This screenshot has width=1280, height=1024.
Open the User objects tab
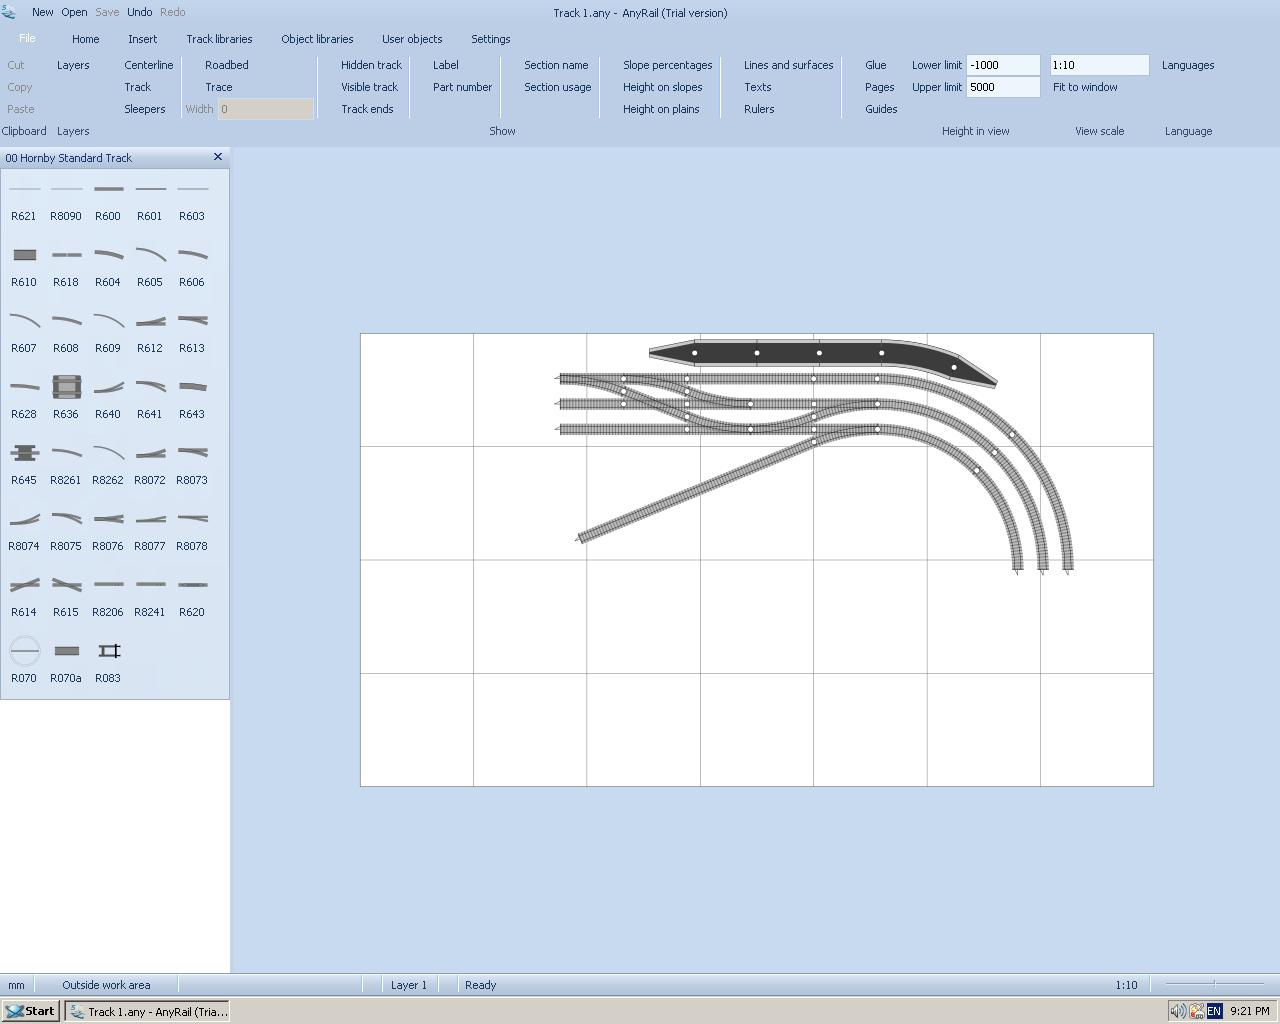tap(412, 39)
